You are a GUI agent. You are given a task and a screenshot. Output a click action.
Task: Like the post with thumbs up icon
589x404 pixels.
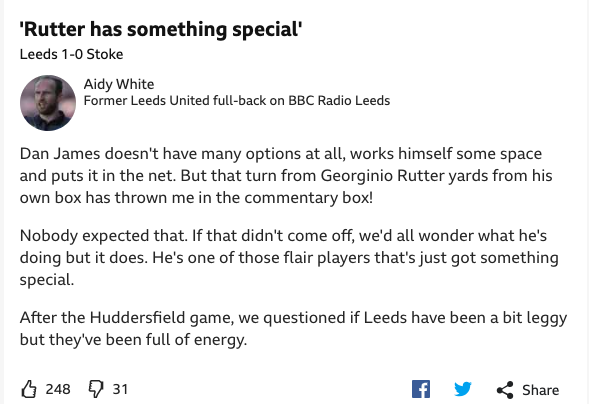pyautogui.click(x=29, y=389)
